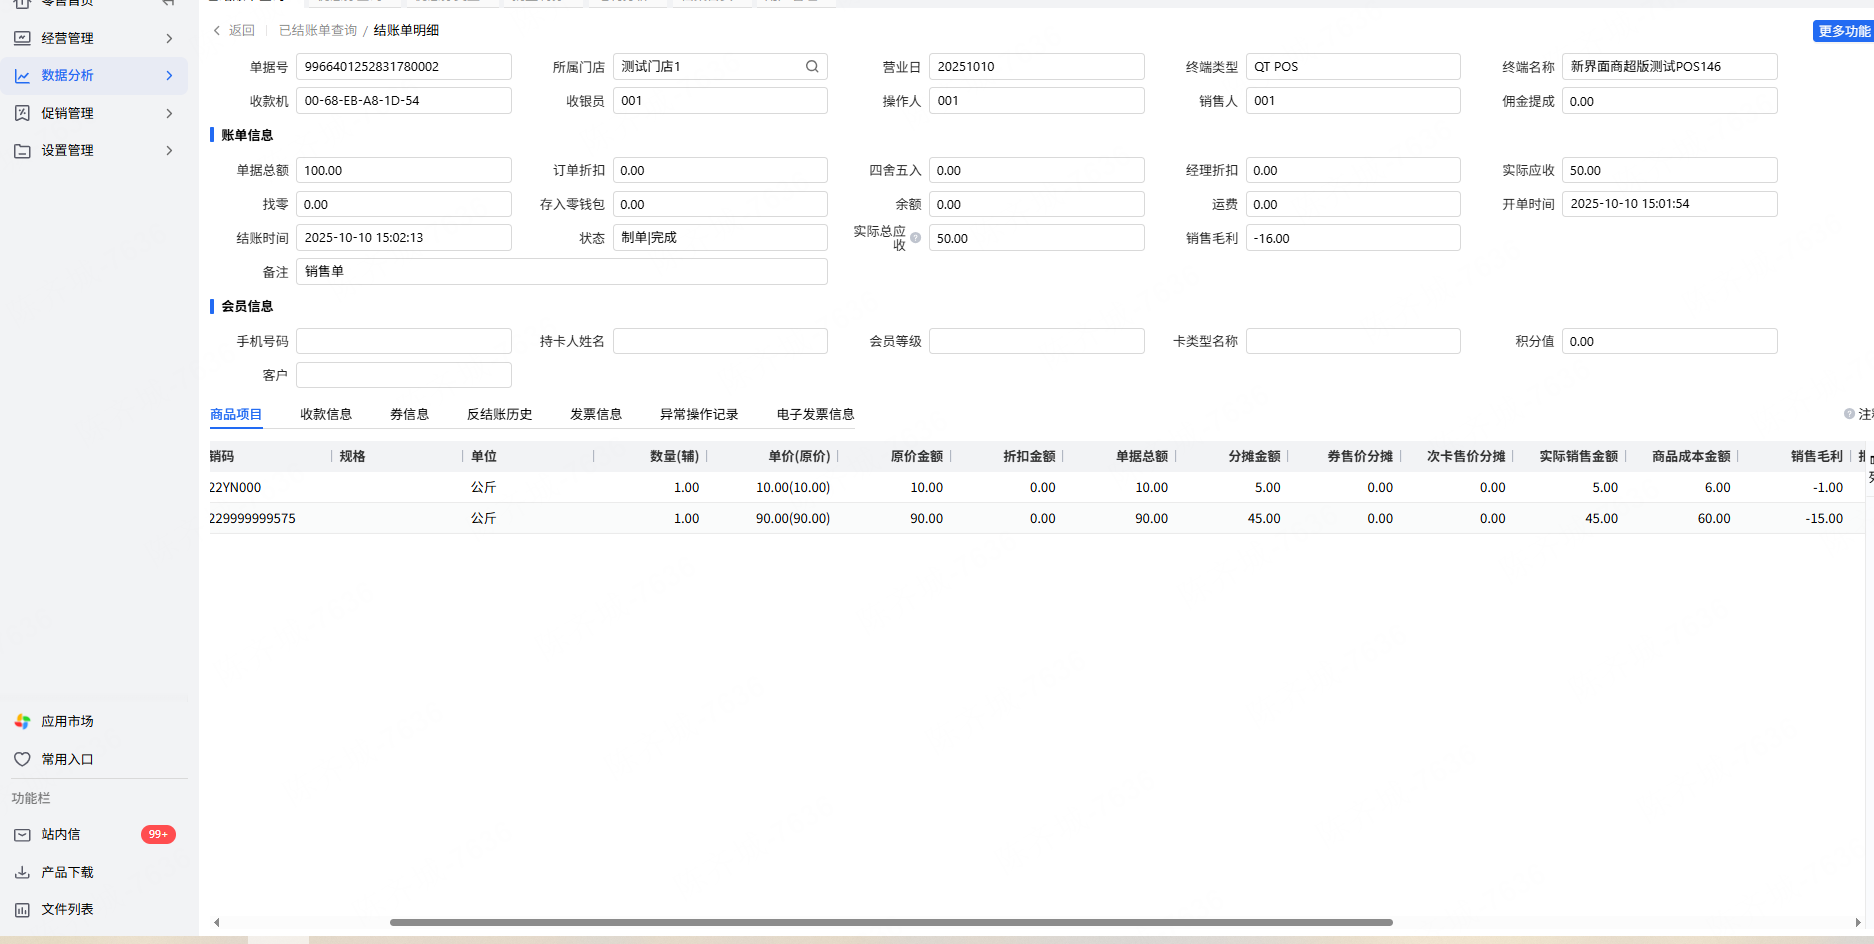This screenshot has height=944, width=1874.
Task: Click the 商品成本金额 column header
Action: [1683, 457]
